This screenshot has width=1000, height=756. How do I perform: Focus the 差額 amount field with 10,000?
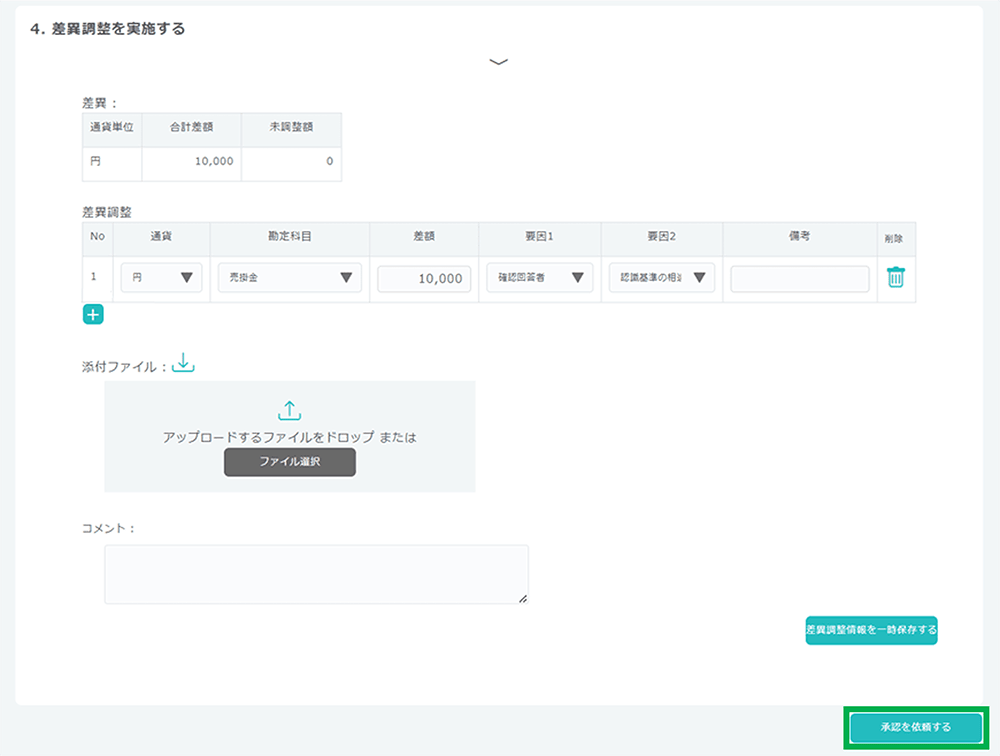[x=424, y=279]
